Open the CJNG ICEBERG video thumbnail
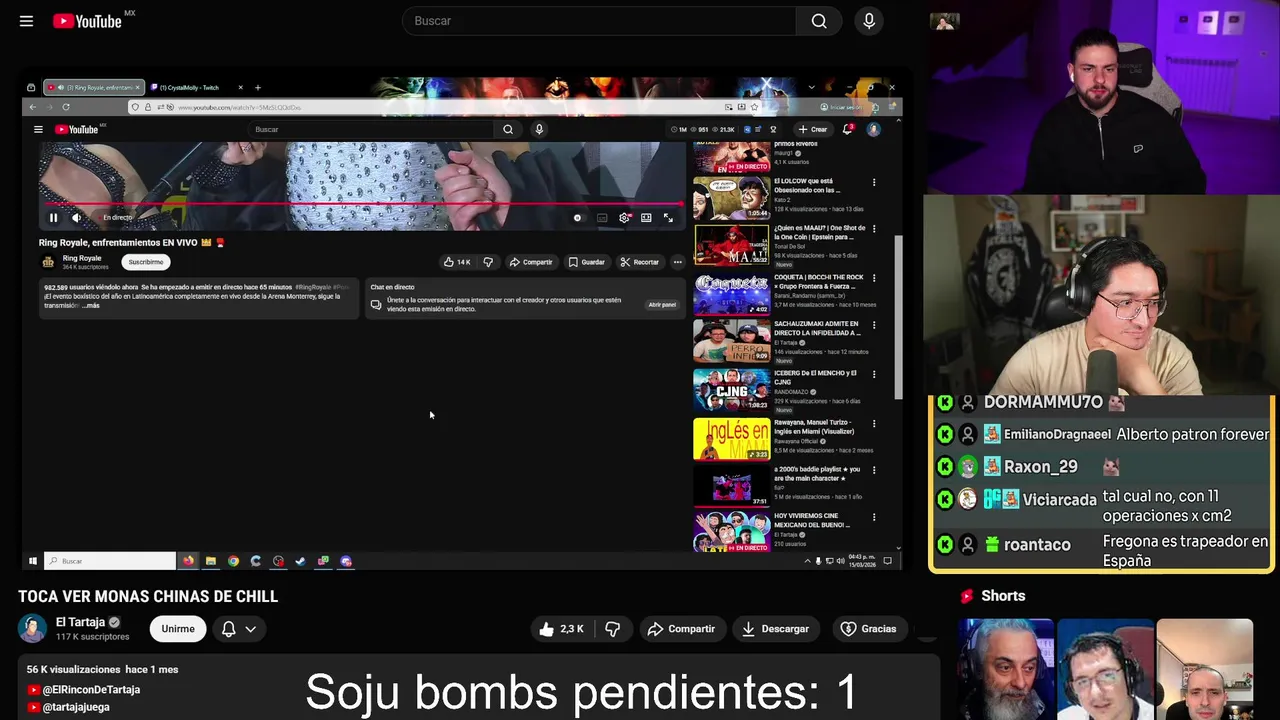The image size is (1280, 720). [x=732, y=390]
